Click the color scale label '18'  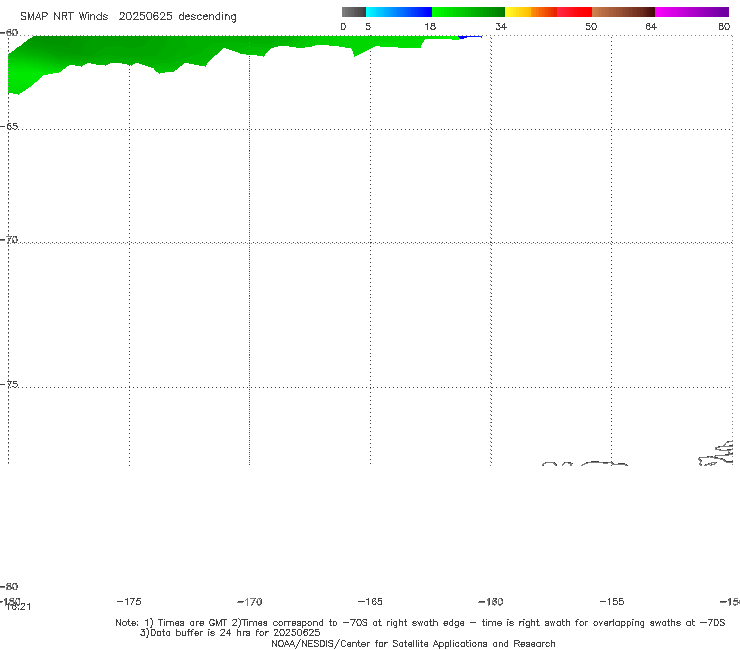click(430, 26)
